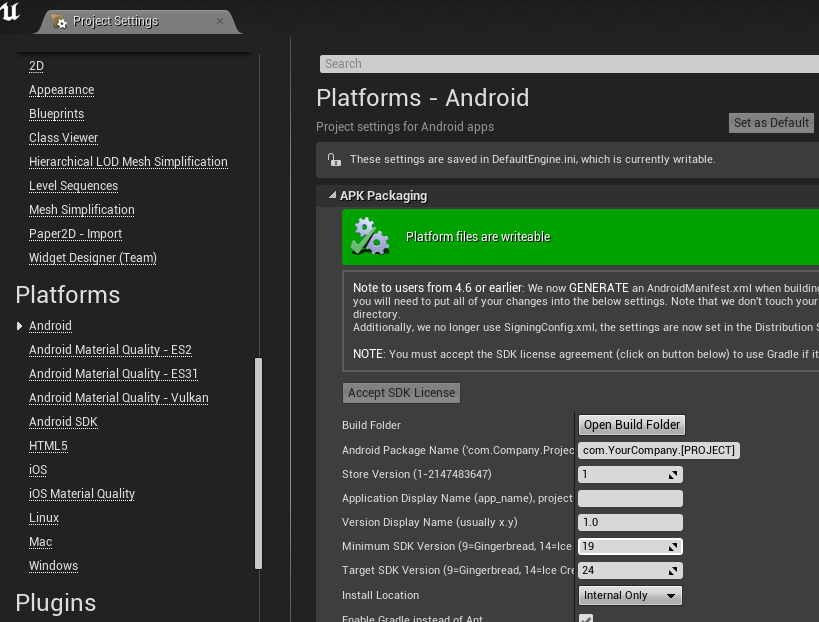The width and height of the screenshot is (819, 622).
Task: Open the iOS Material Quality settings
Action: 81,494
